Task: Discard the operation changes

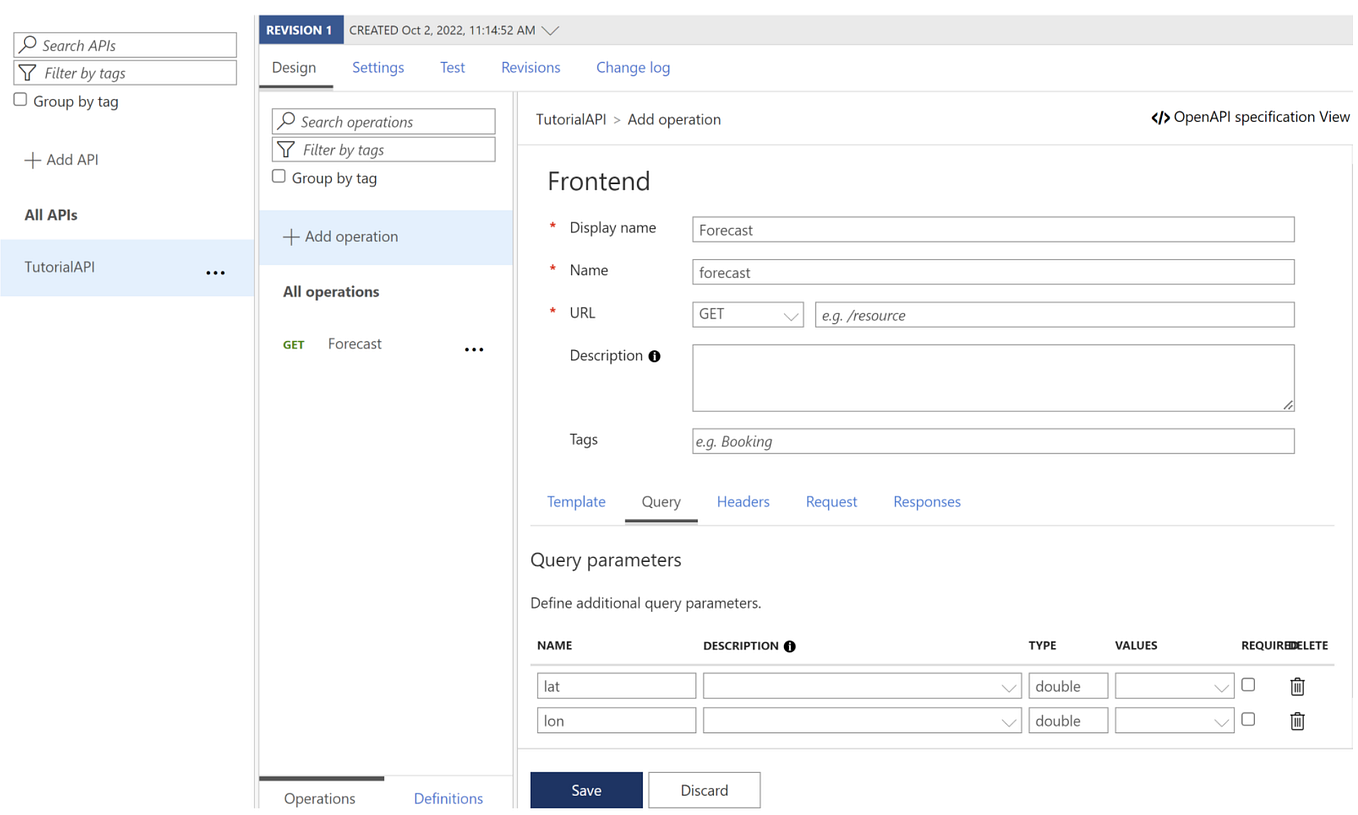Action: (704, 790)
